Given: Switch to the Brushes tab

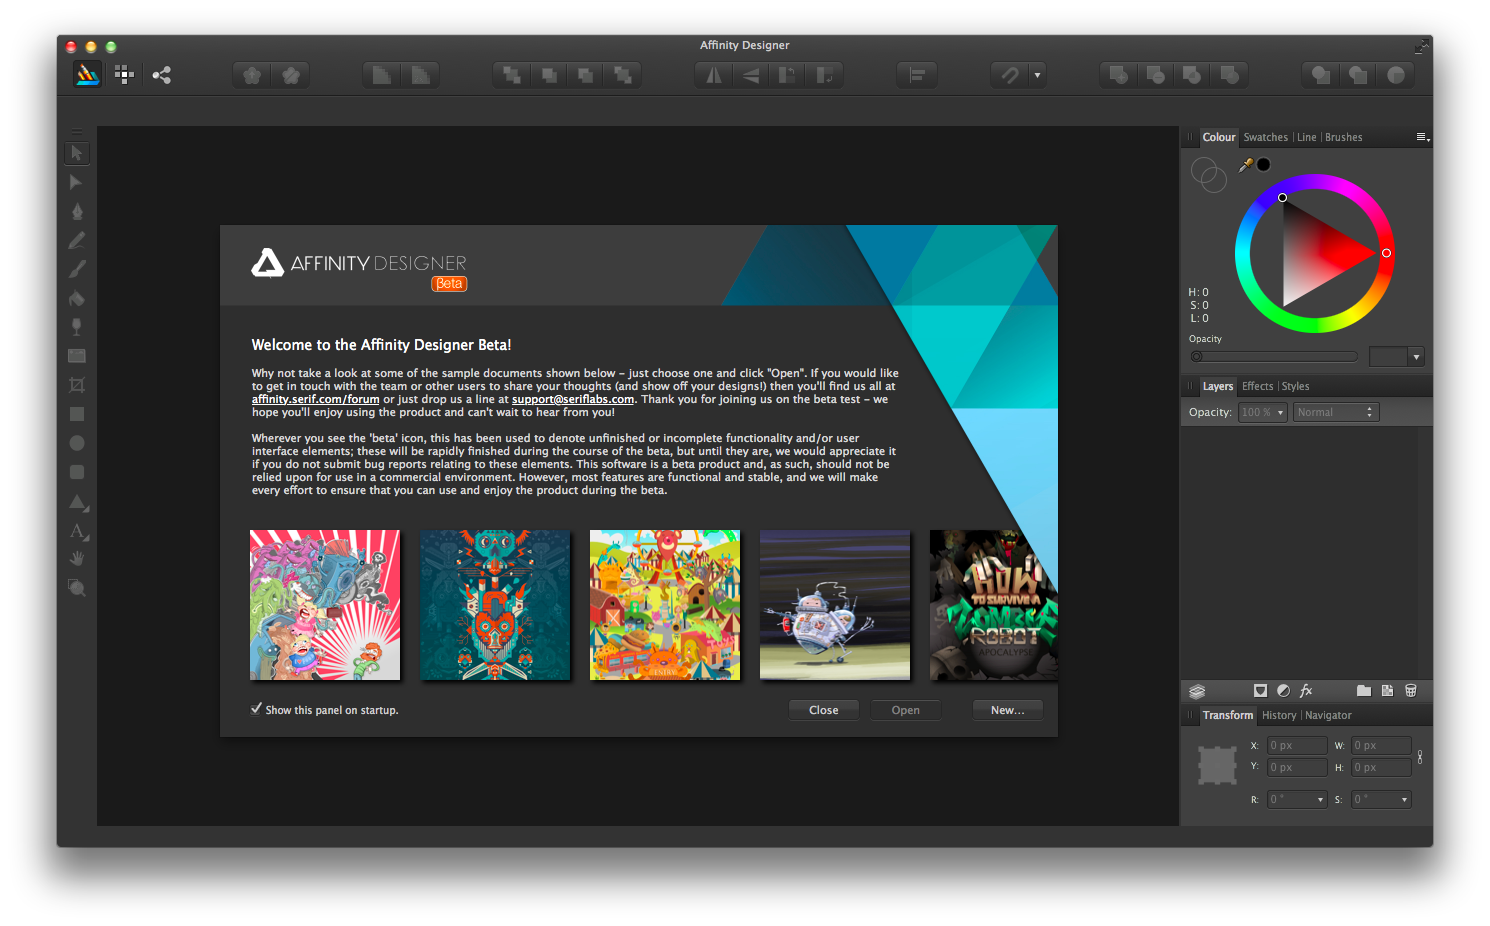Looking at the screenshot, I should (1344, 137).
